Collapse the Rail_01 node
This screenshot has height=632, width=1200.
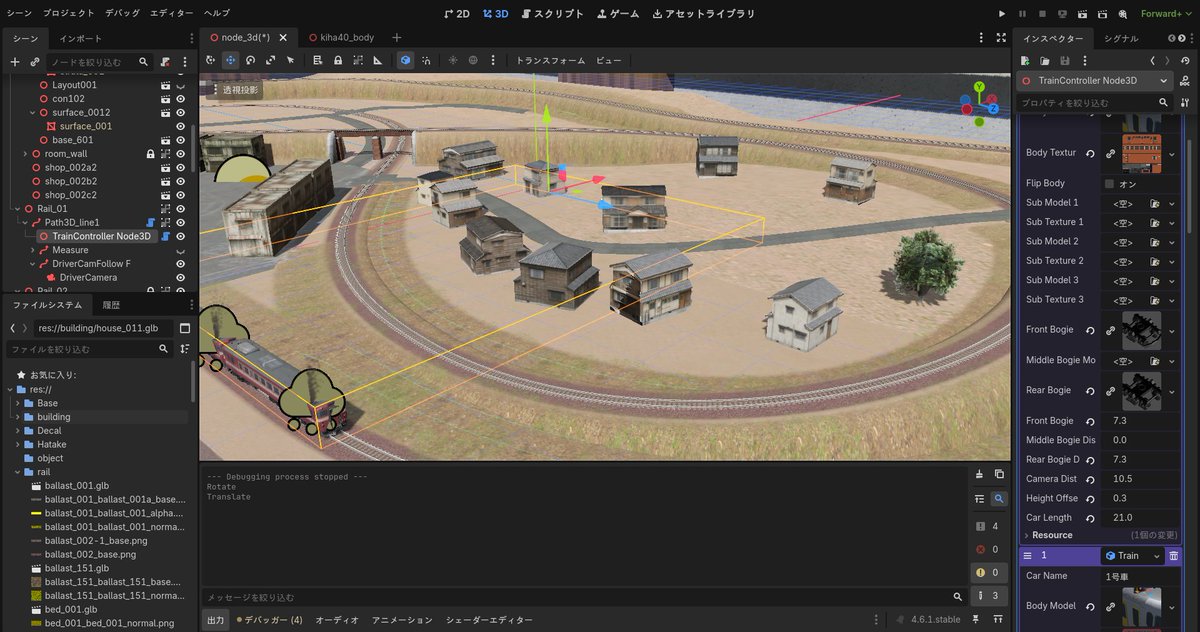click(x=17, y=208)
